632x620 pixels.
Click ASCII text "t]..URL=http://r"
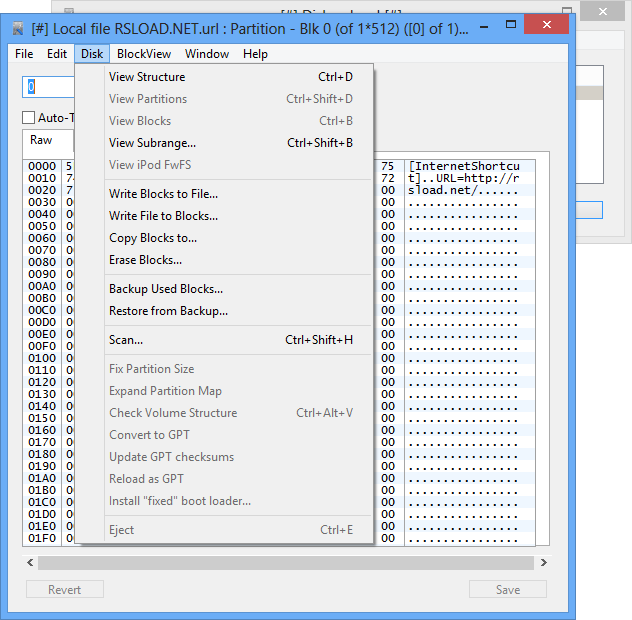click(x=464, y=178)
